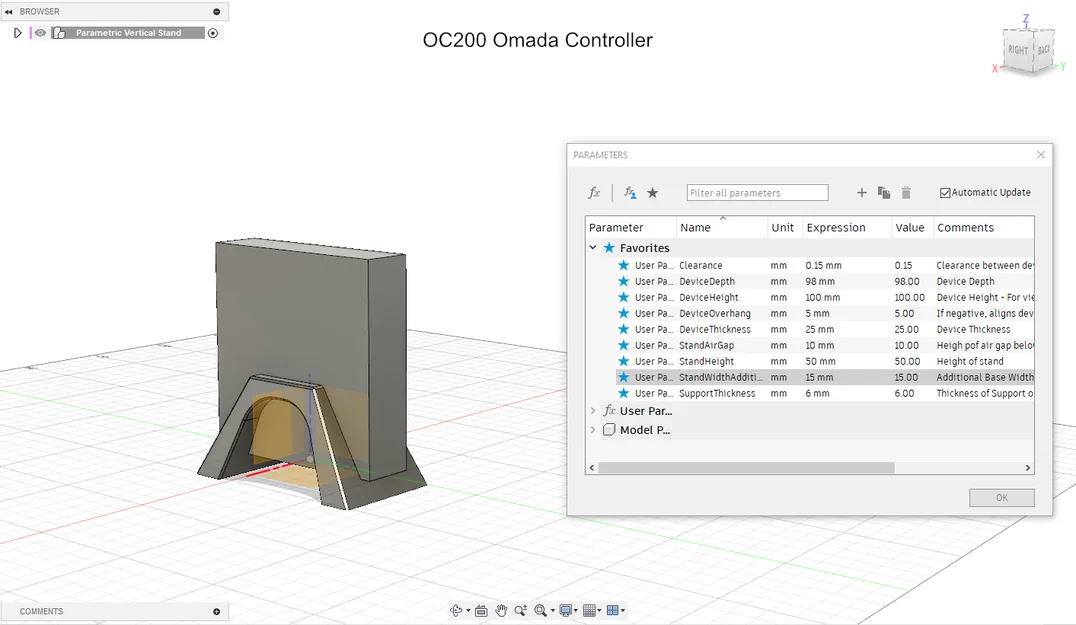Toggle visibility of Parametric Vertical Stand component
The image size is (1076, 625).
[38, 32]
